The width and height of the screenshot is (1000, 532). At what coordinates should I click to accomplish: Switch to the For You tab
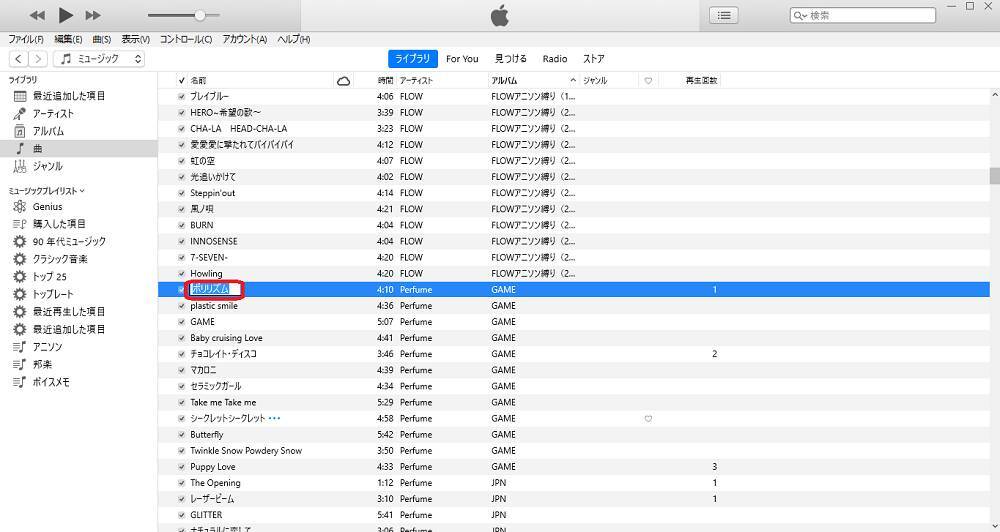(462, 59)
